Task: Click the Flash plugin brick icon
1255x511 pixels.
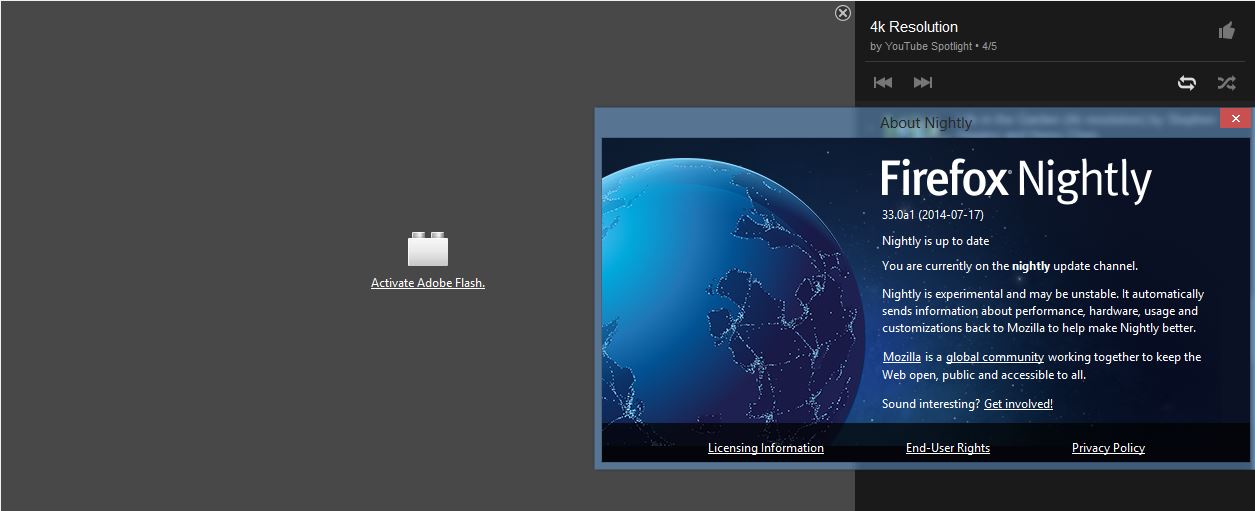Action: pyautogui.click(x=428, y=249)
